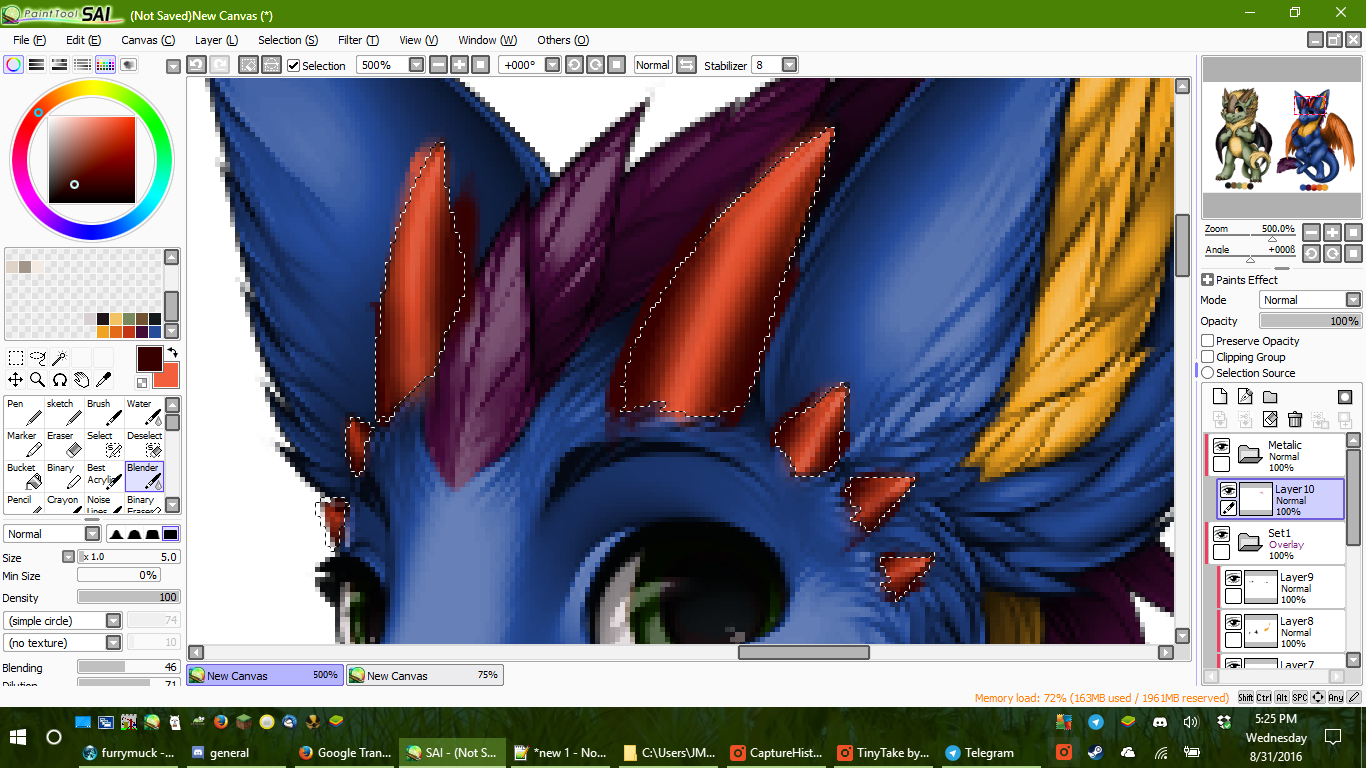The image size is (1366, 768).
Task: Activate the eyedropper color picker tool
Action: [103, 380]
